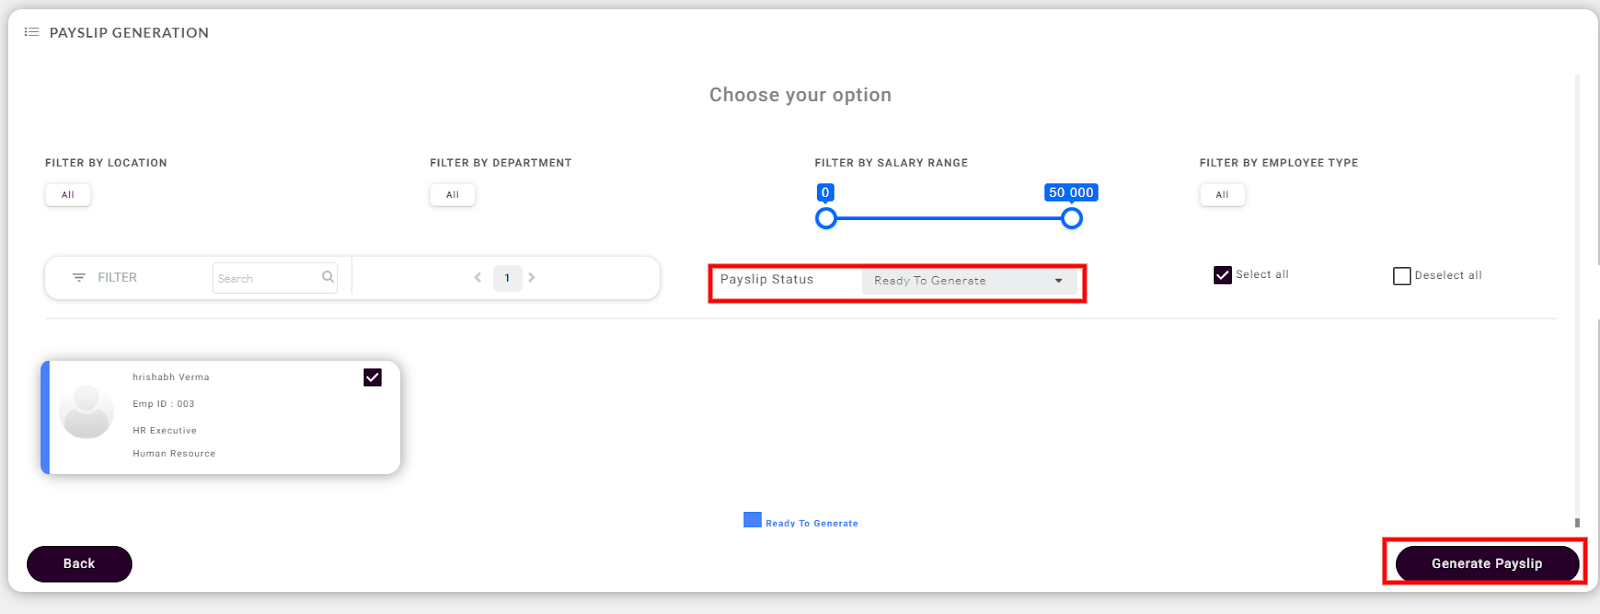
Task: Click the salary range minimum slider handle
Action: (x=826, y=218)
